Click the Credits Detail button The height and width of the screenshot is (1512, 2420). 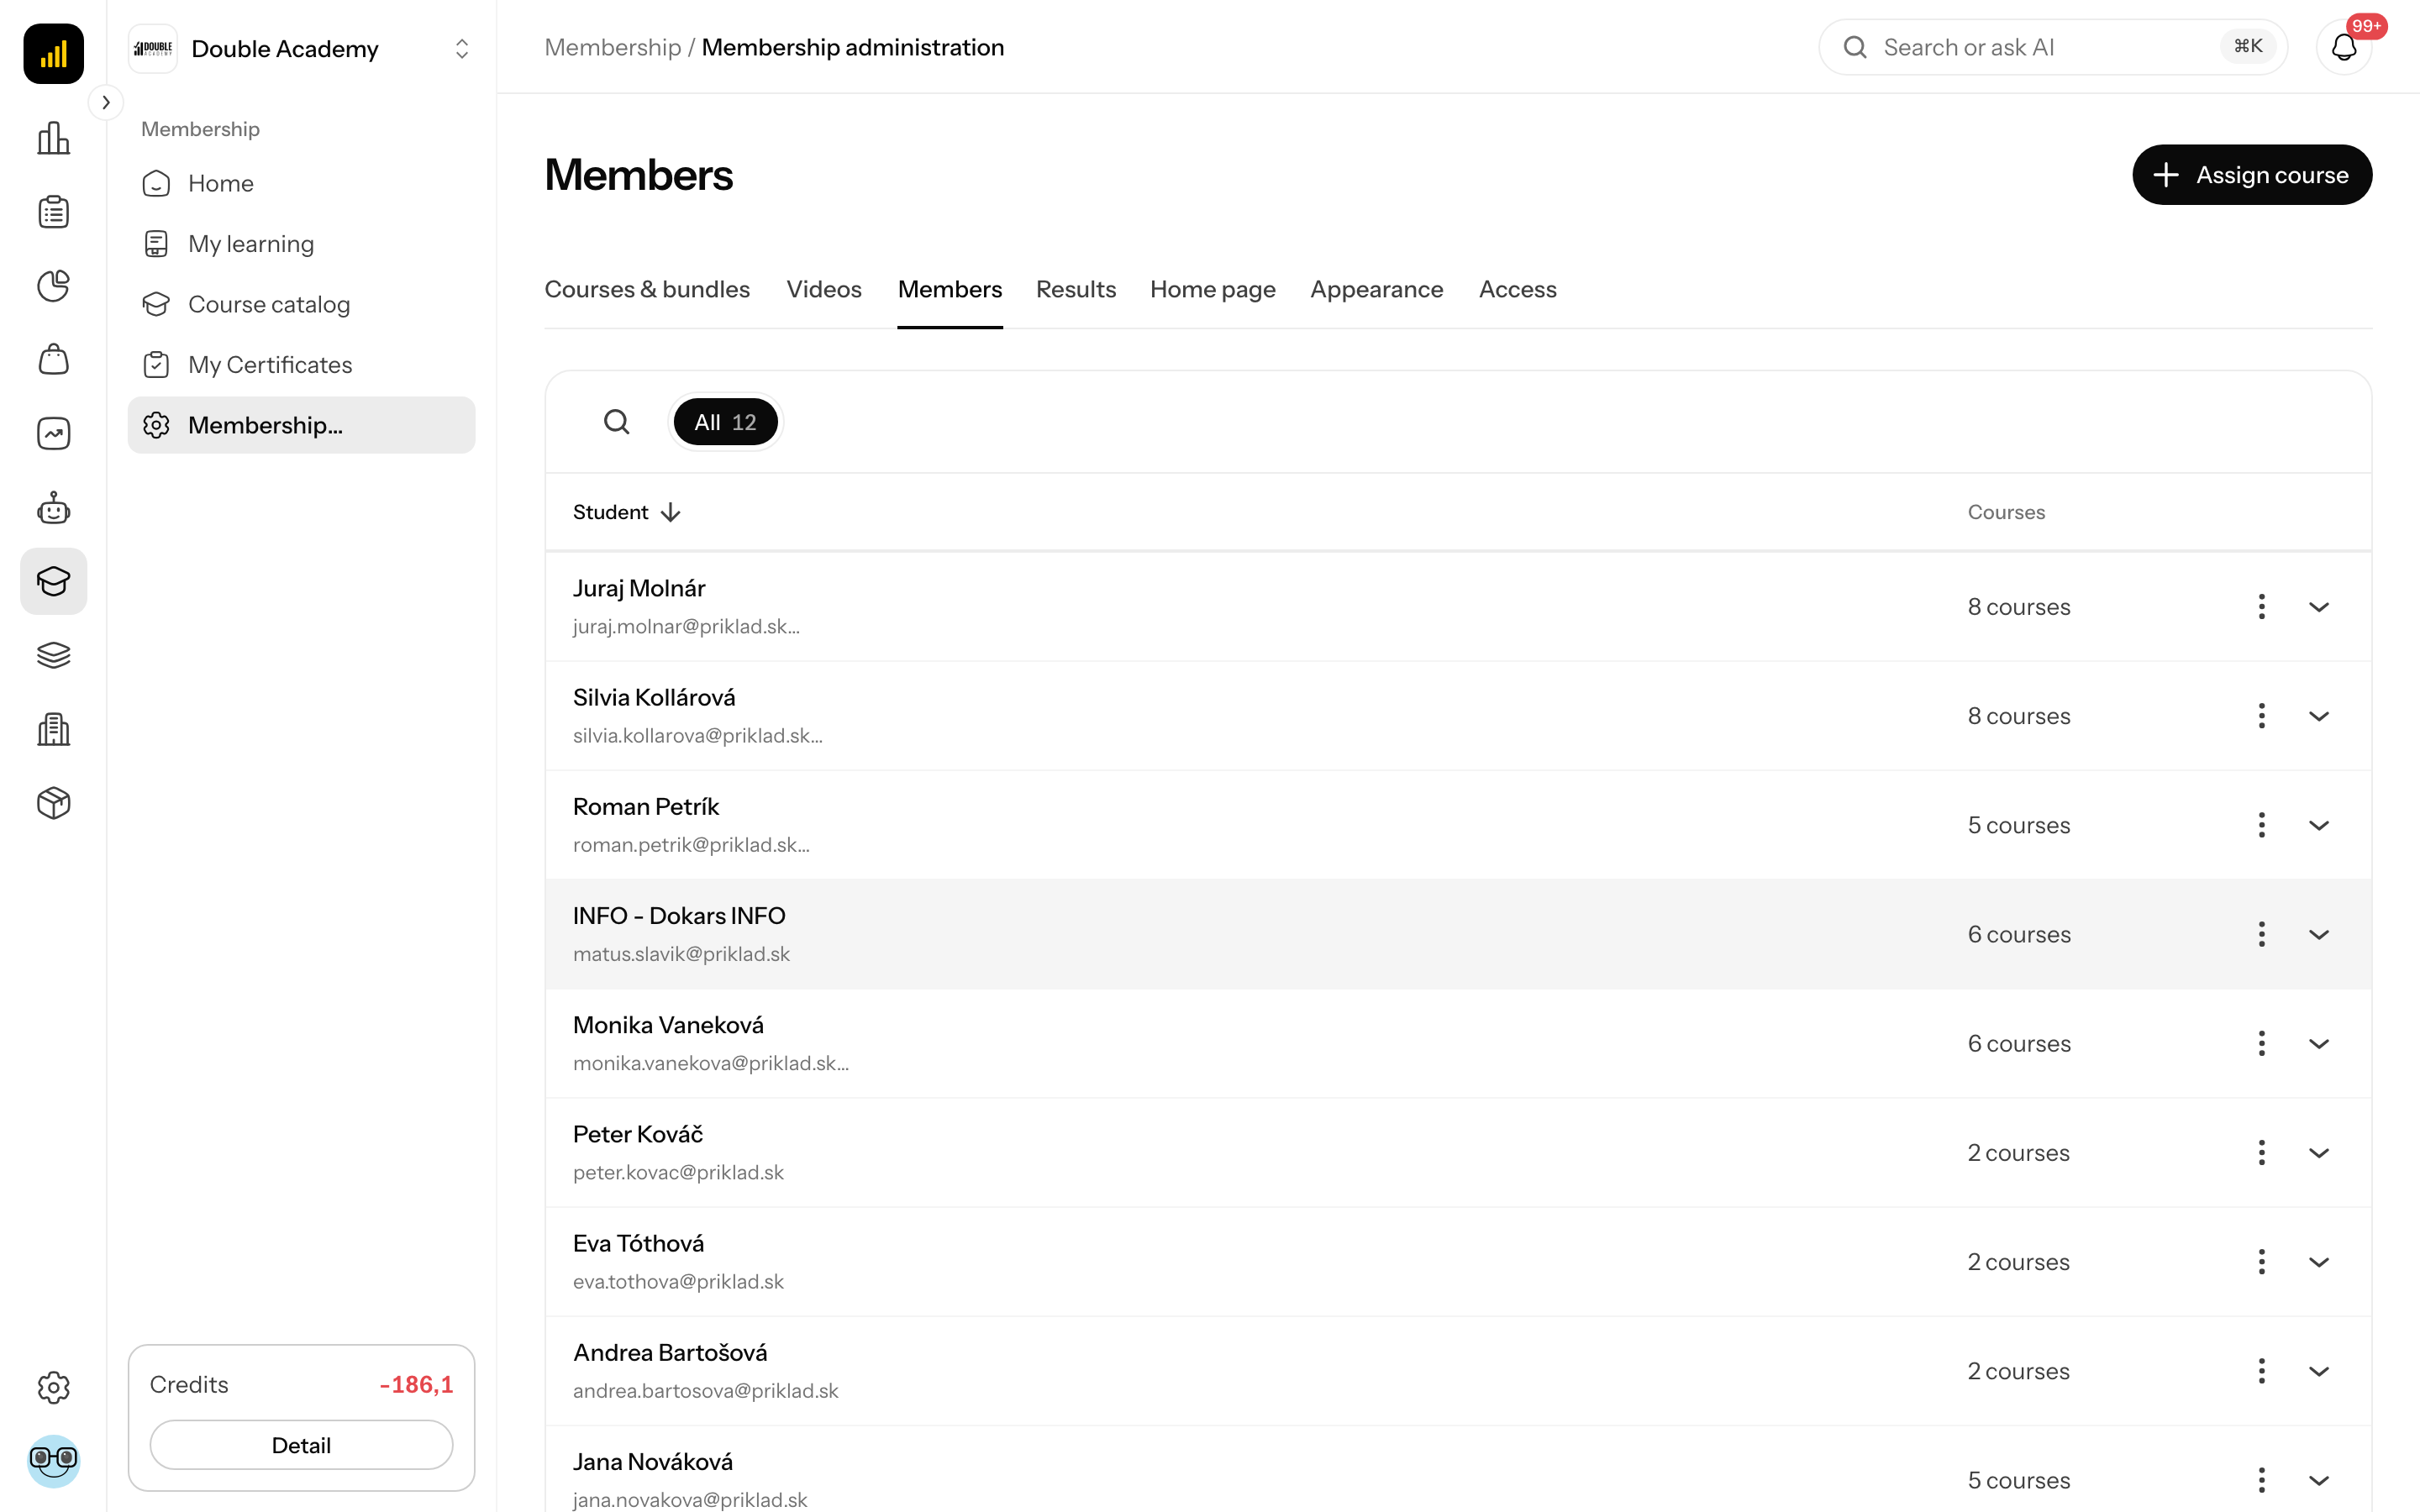tap(301, 1445)
